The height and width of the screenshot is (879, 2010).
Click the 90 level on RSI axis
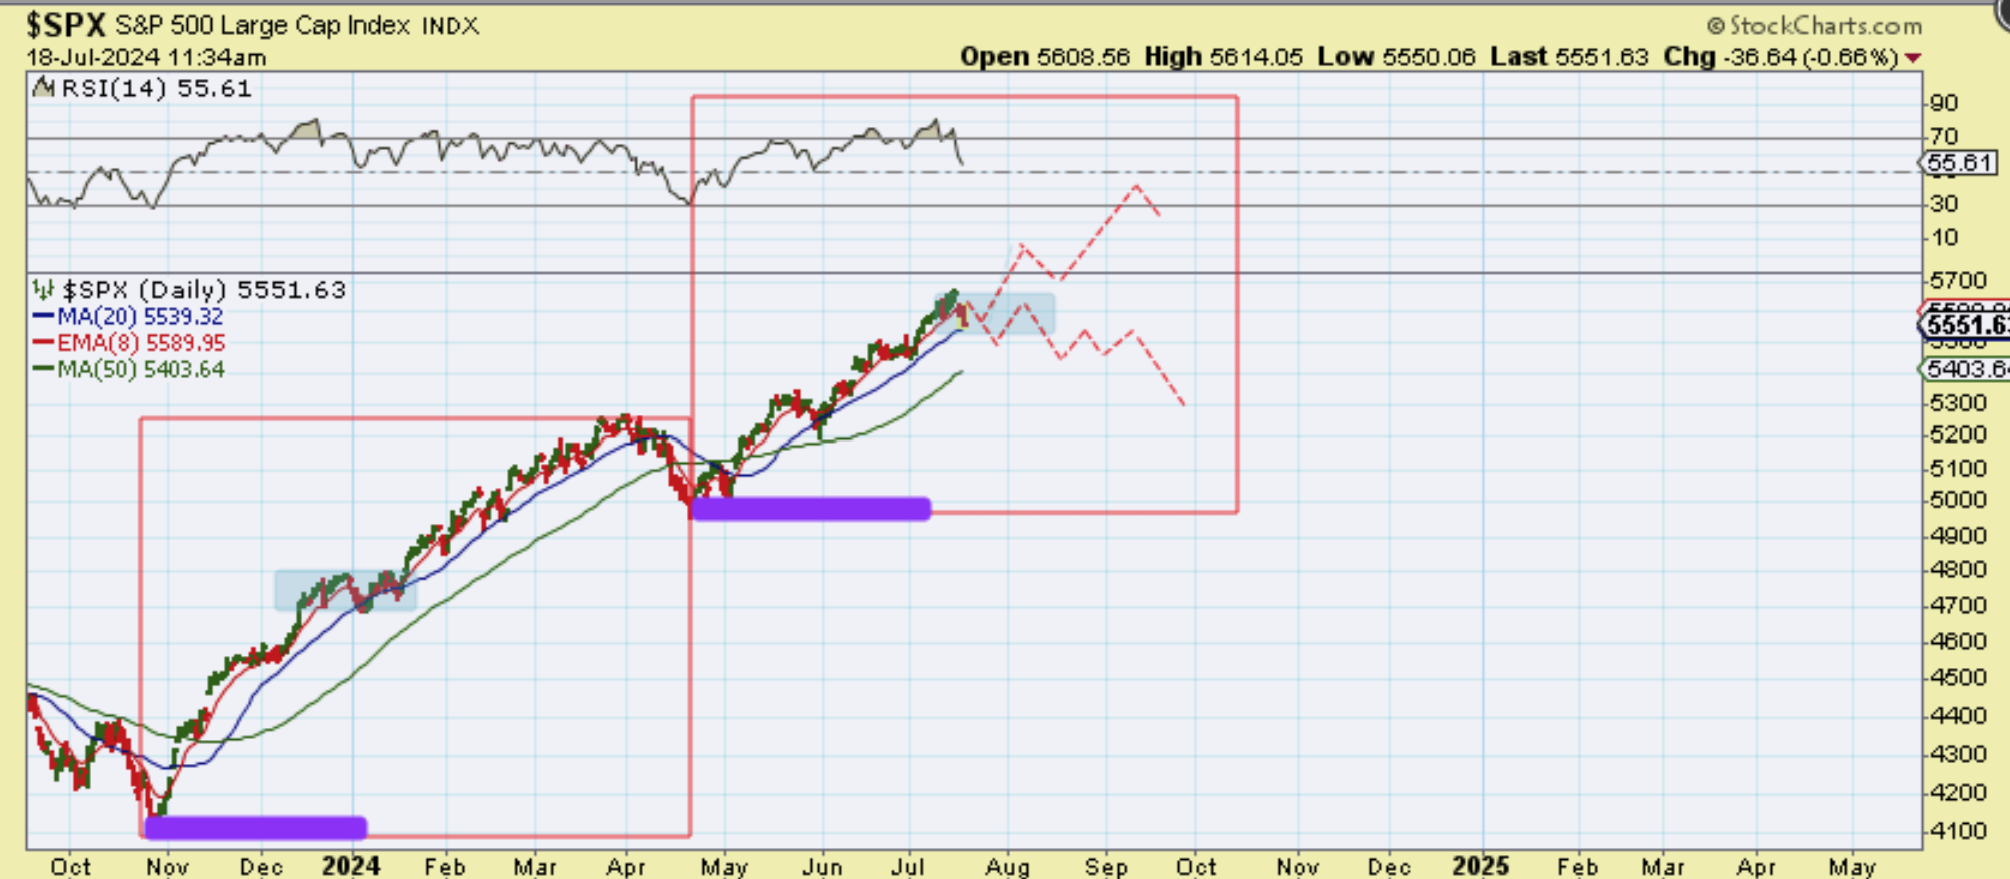(x=1944, y=103)
